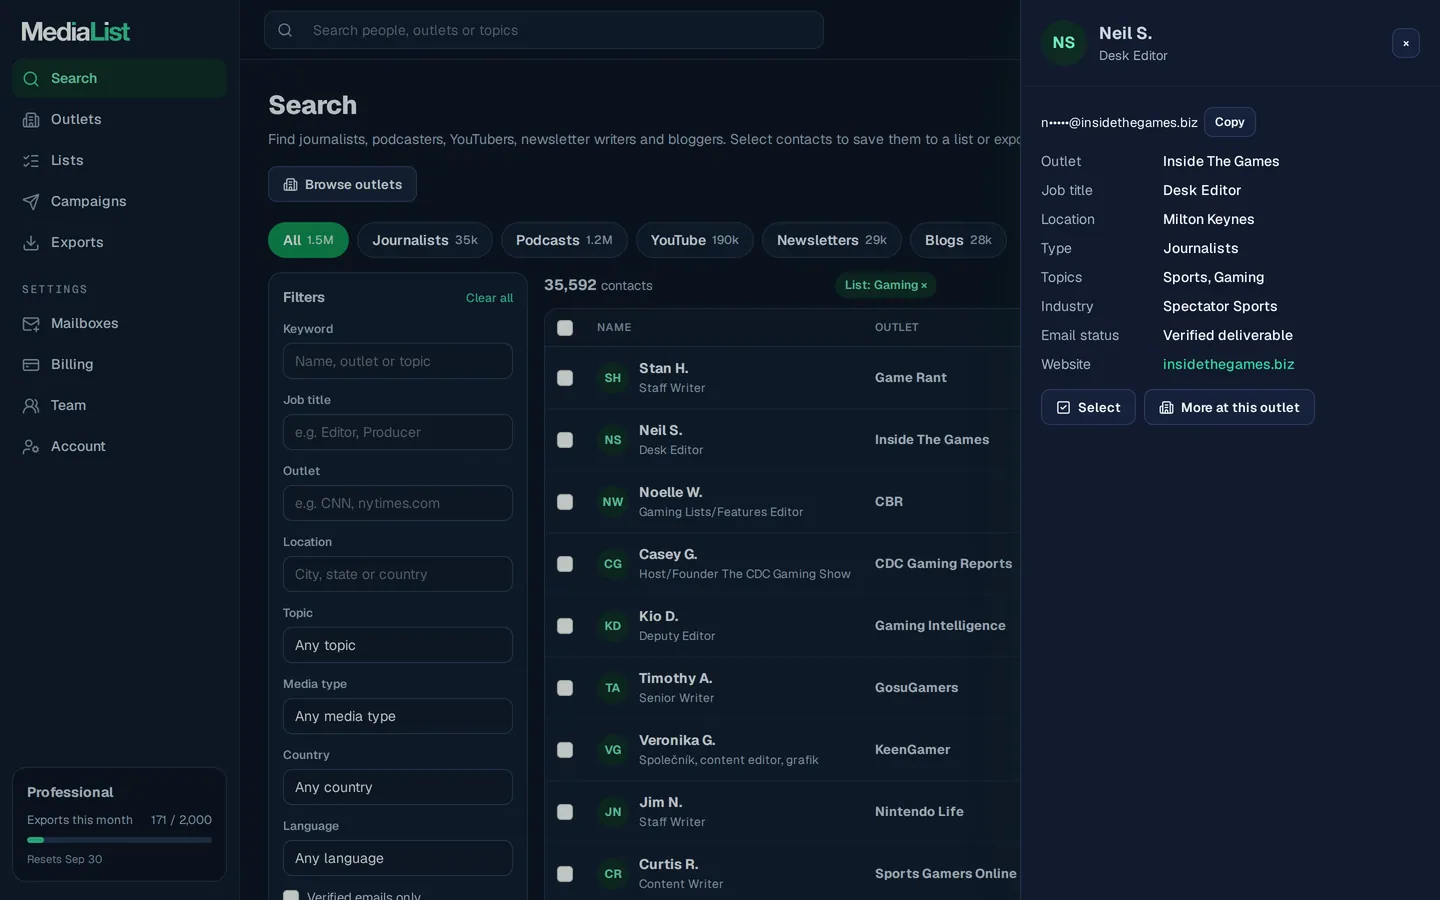Image resolution: width=1440 pixels, height=900 pixels.
Task: Click the SH avatar for Stan H.
Action: tap(613, 378)
